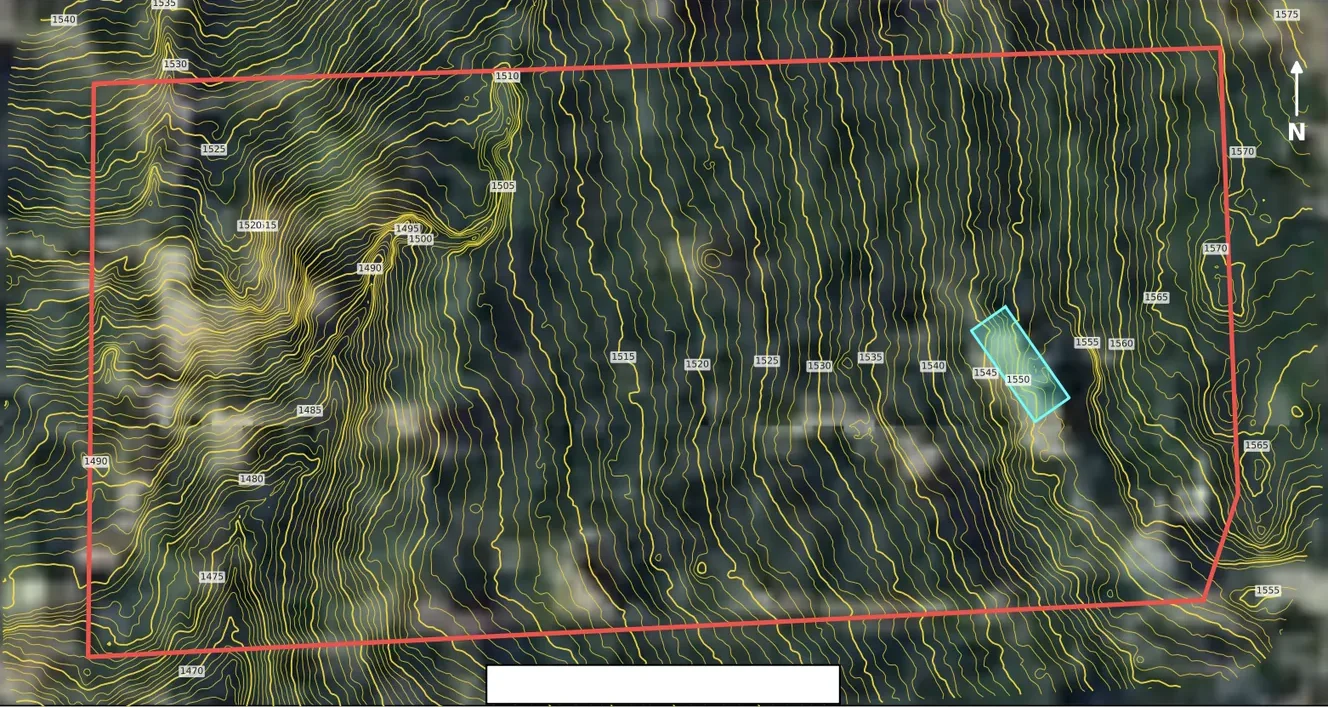Select the 1575 elevation label

pos(1287,15)
